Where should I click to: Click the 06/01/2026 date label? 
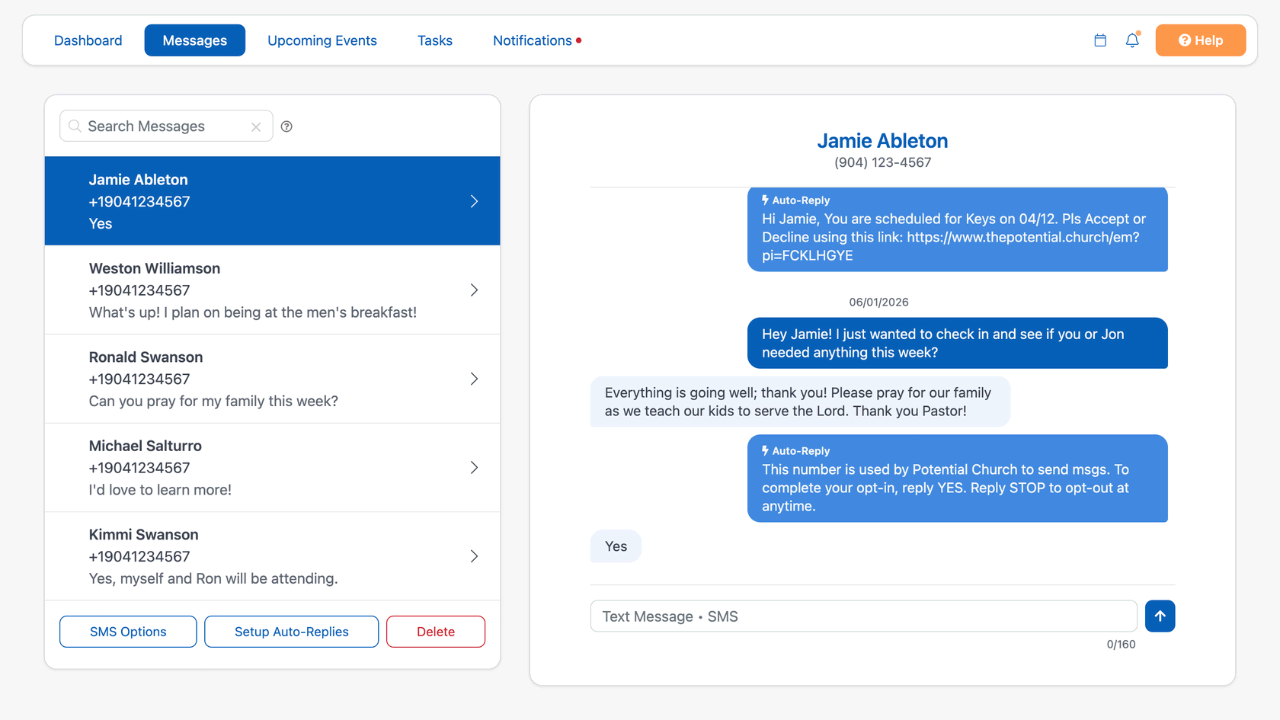click(879, 302)
